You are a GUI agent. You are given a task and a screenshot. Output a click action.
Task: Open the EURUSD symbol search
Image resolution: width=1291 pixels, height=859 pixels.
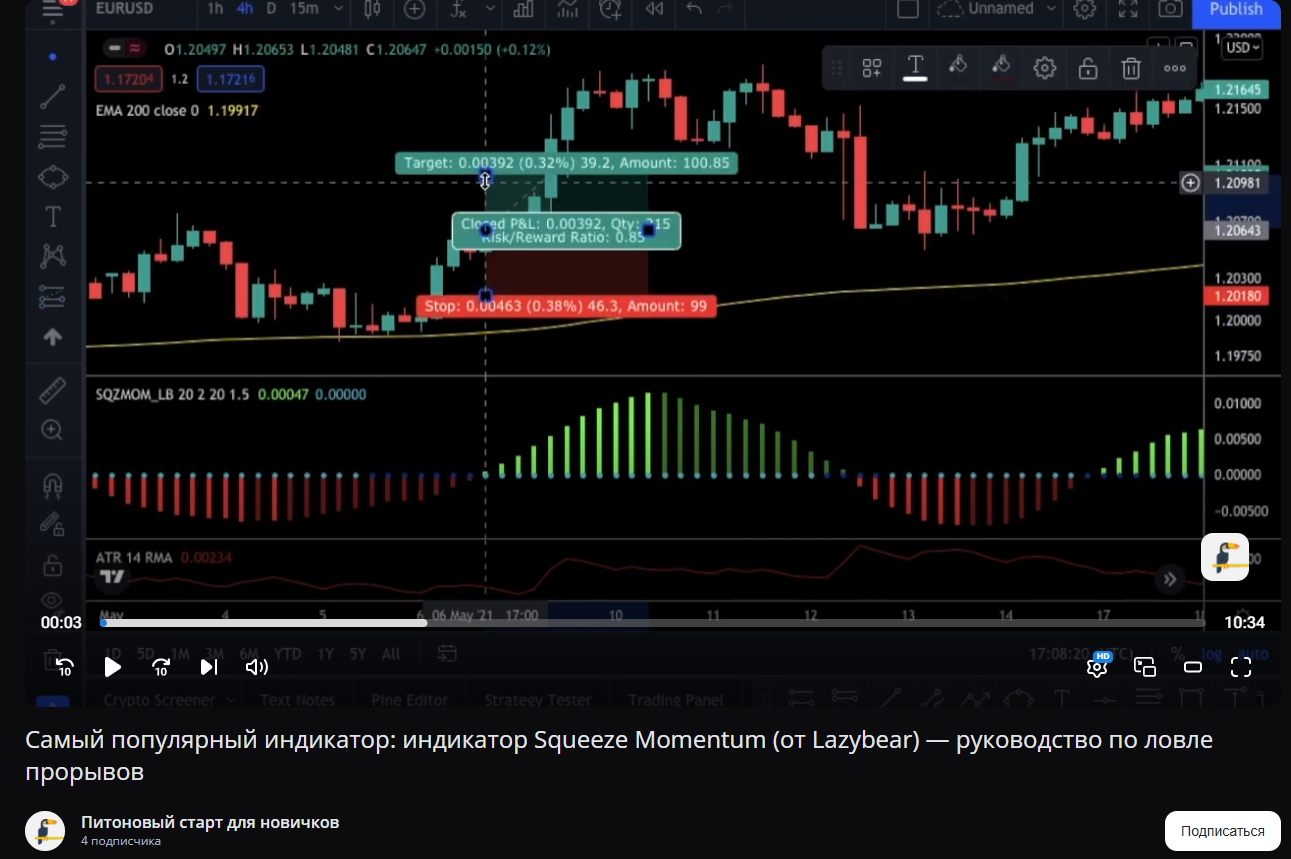(126, 9)
